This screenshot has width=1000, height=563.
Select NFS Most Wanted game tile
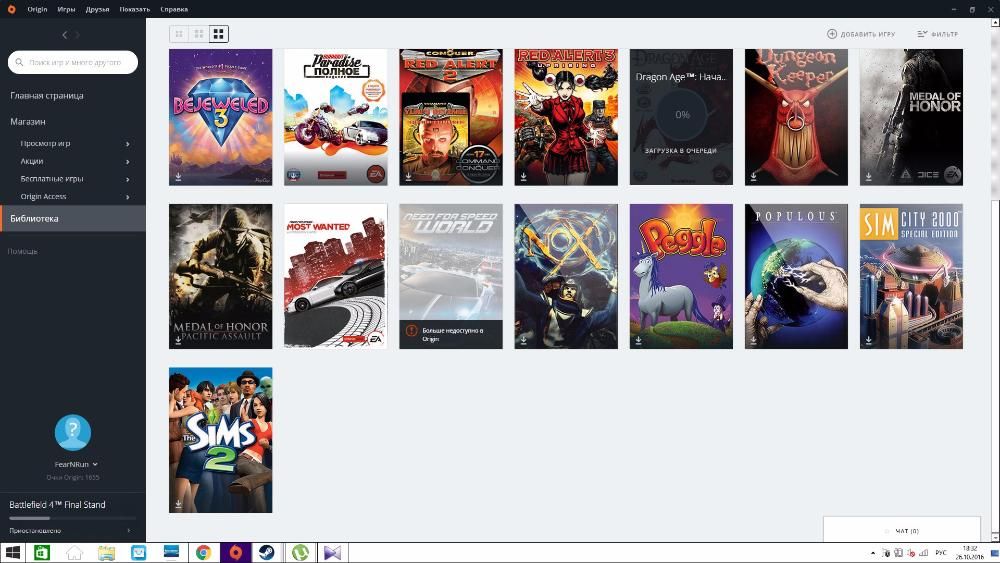tap(335, 276)
